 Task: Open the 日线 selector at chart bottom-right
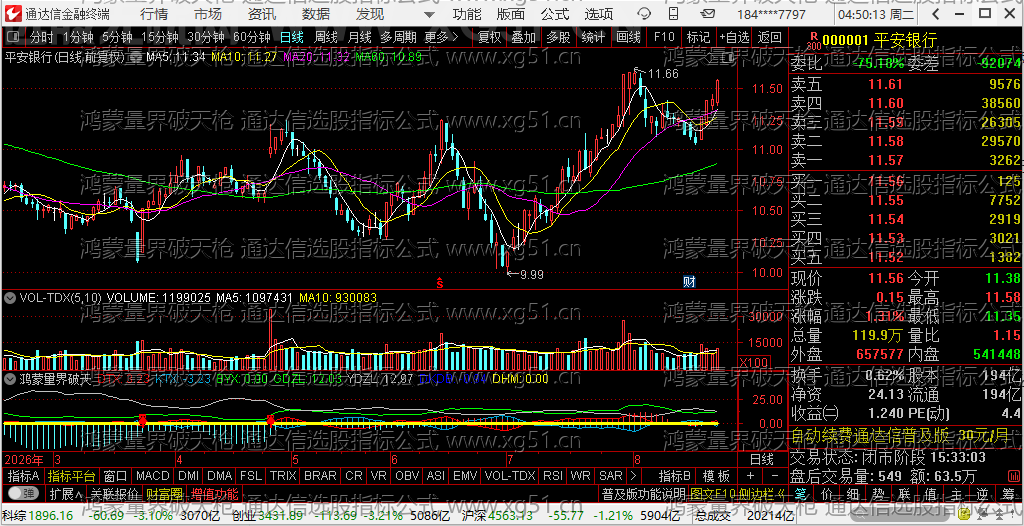761,459
